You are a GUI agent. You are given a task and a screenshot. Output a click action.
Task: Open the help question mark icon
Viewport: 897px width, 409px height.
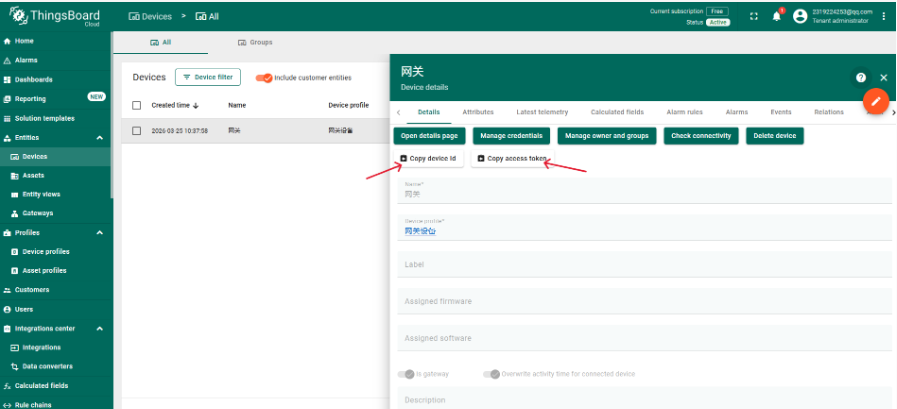tap(860, 77)
